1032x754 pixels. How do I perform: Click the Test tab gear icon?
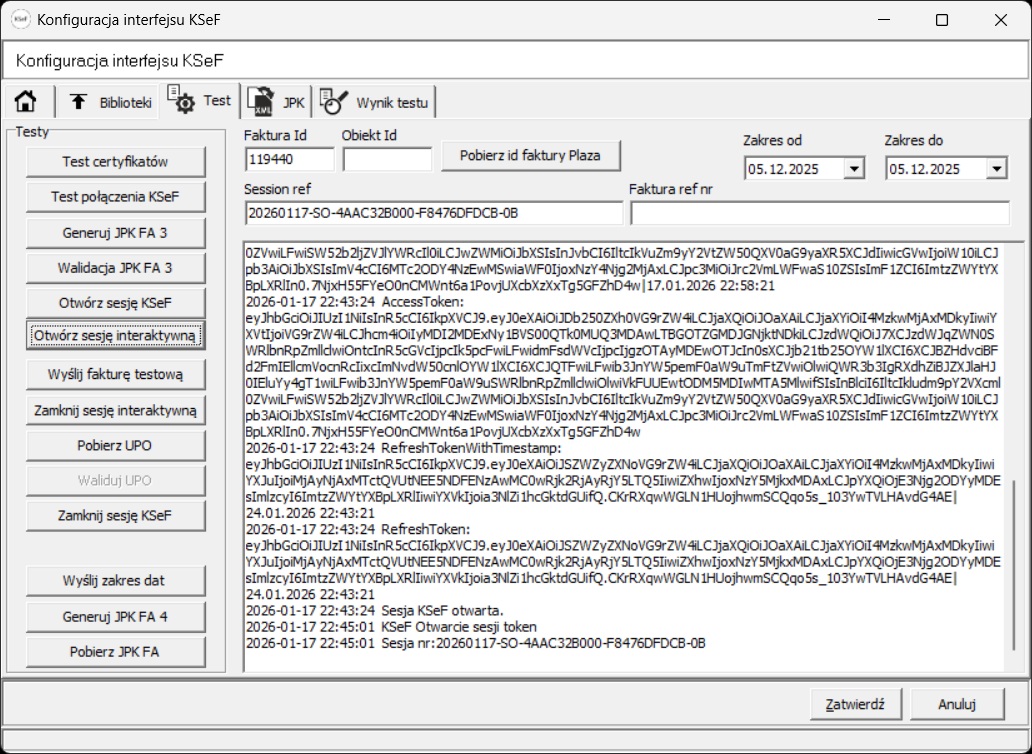coord(180,100)
